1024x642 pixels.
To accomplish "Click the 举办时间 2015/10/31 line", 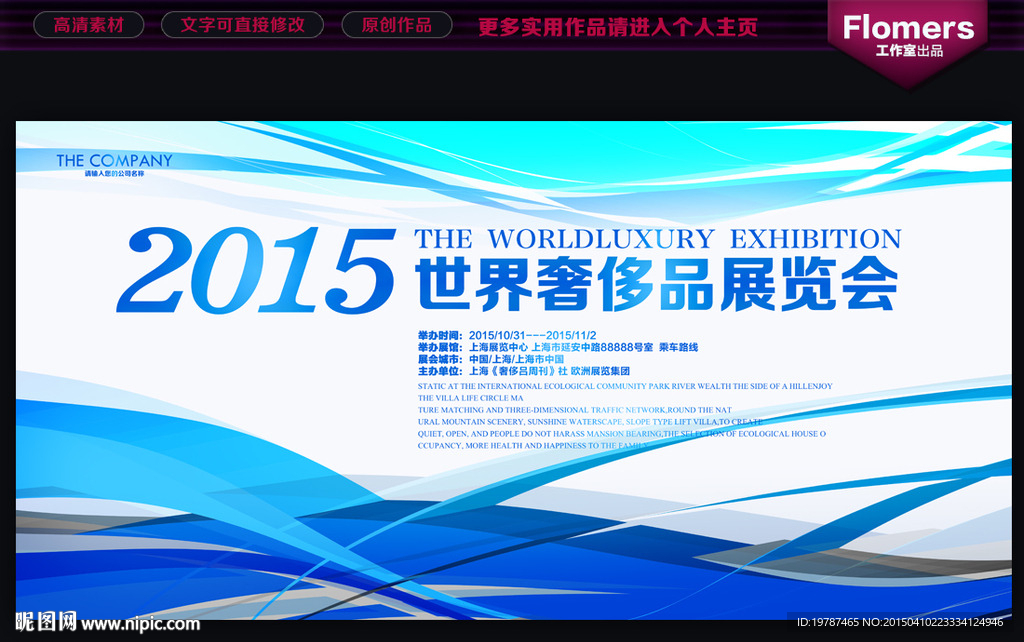I will pos(507,335).
